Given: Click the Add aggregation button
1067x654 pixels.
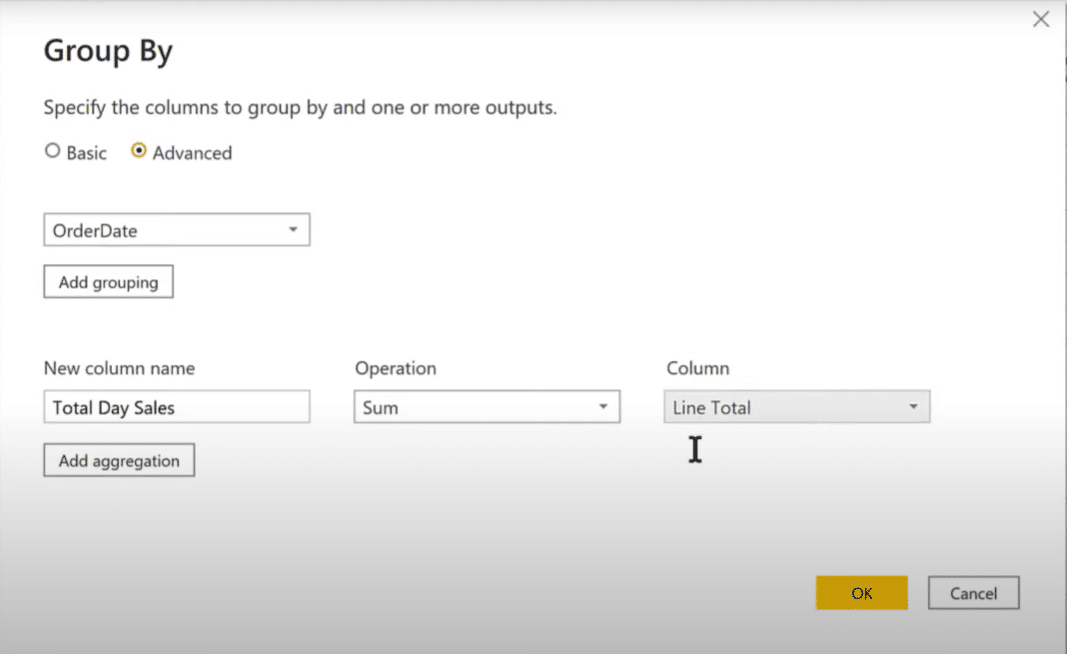Looking at the screenshot, I should tap(119, 460).
